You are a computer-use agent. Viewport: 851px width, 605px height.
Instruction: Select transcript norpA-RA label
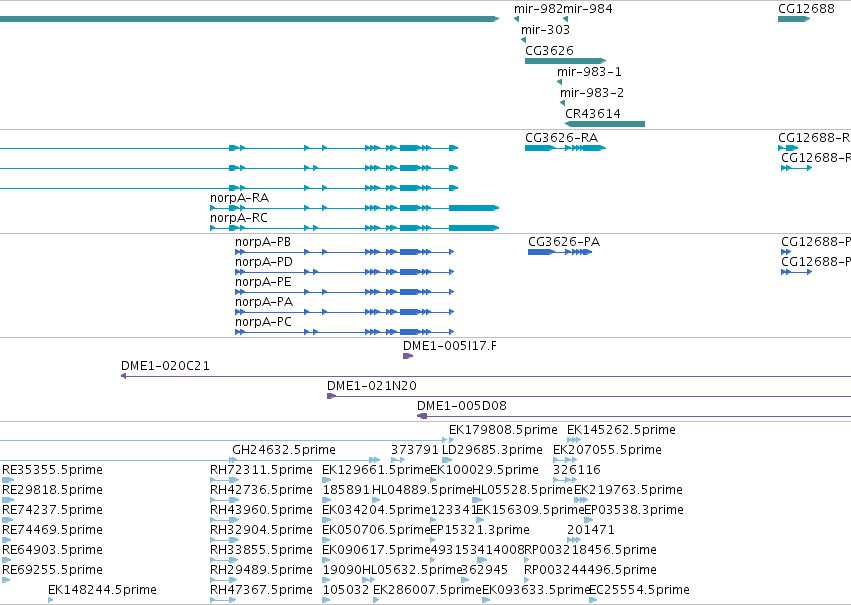point(239,198)
